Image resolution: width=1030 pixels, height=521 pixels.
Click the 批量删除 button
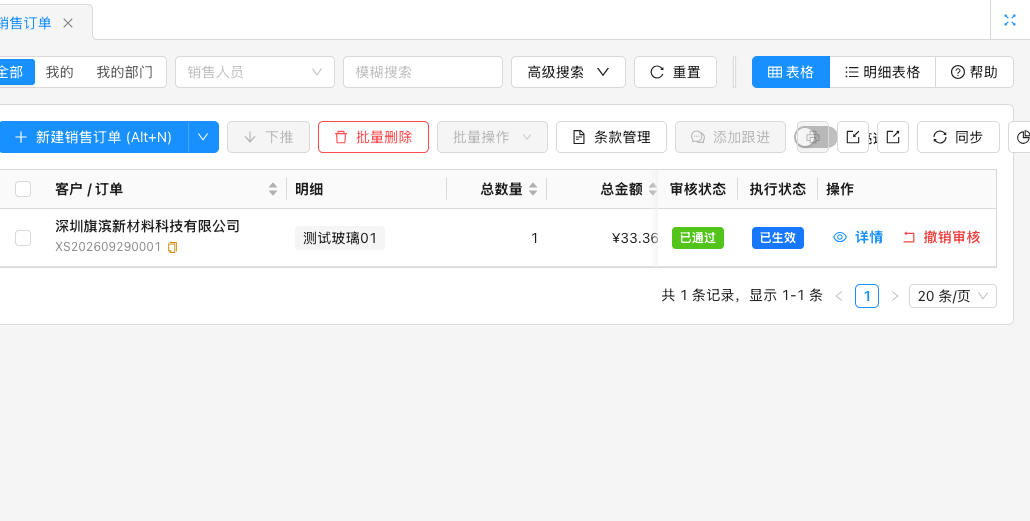[x=373, y=137]
